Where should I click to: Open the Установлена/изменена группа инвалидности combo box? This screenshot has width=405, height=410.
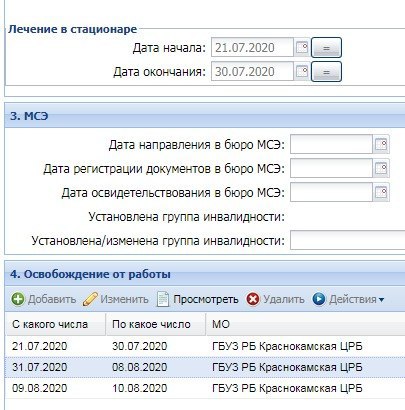(347, 240)
